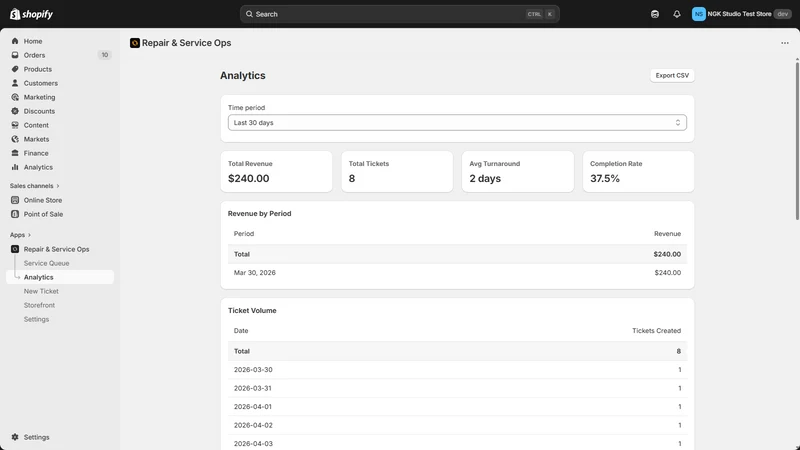This screenshot has height=450, width=800.
Task: Open Online Store channel
Action: point(42,200)
